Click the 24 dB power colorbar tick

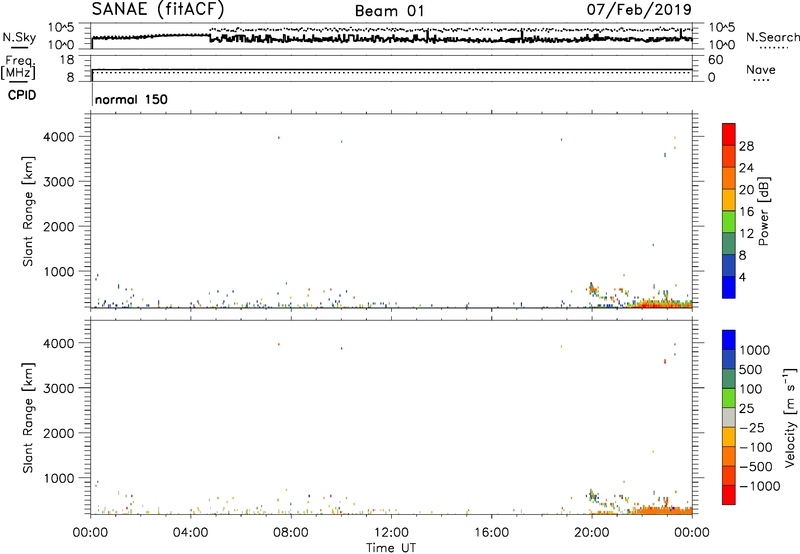(746, 168)
